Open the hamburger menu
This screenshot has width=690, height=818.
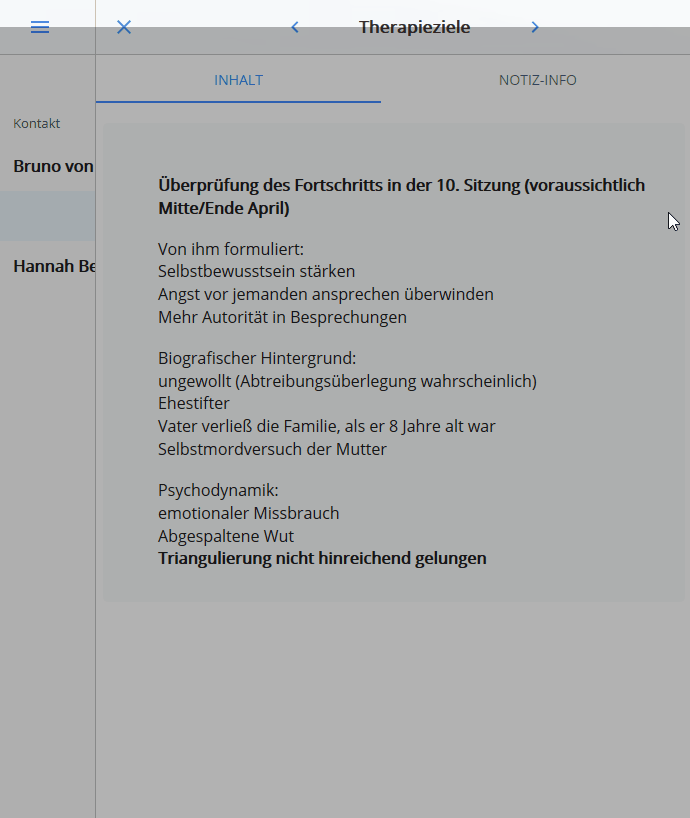click(x=40, y=27)
